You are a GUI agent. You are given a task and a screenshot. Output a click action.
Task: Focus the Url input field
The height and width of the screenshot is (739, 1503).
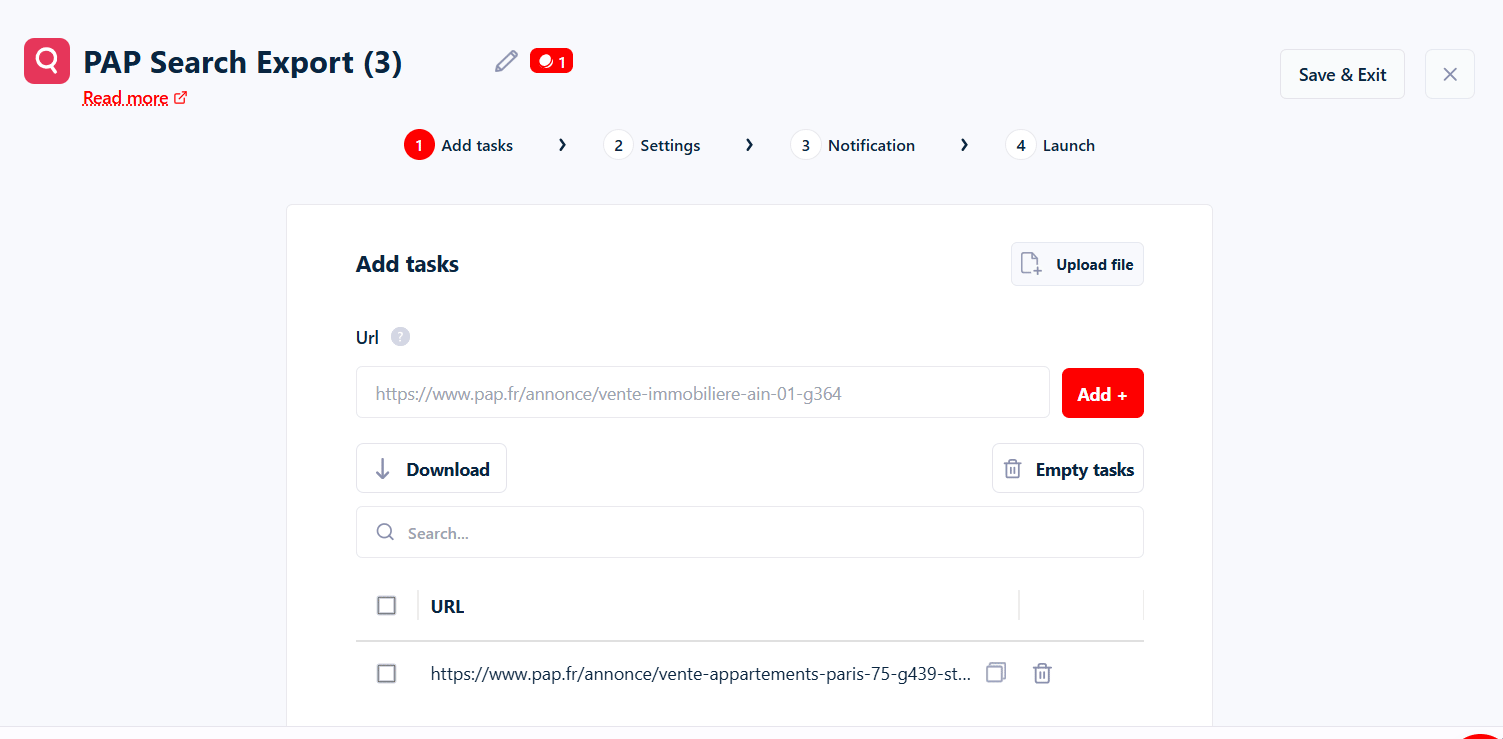click(703, 392)
